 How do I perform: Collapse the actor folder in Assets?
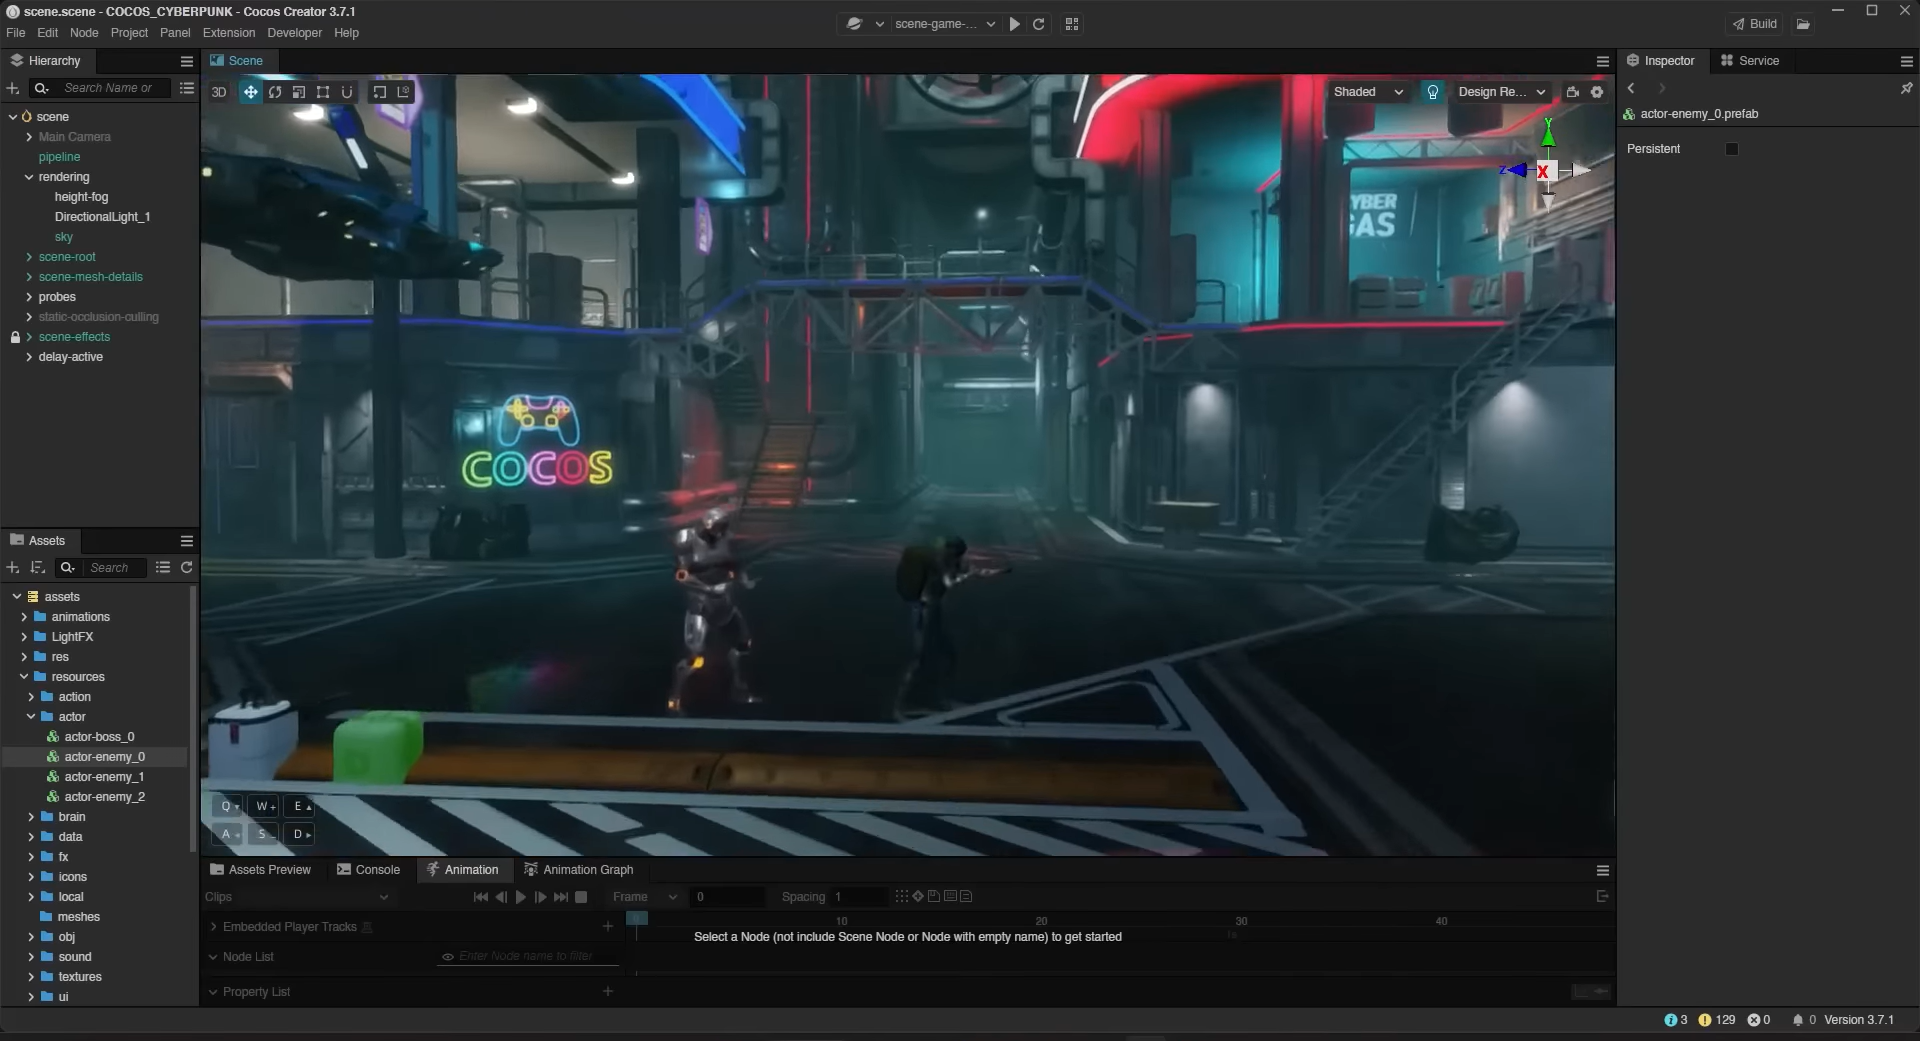click(31, 717)
